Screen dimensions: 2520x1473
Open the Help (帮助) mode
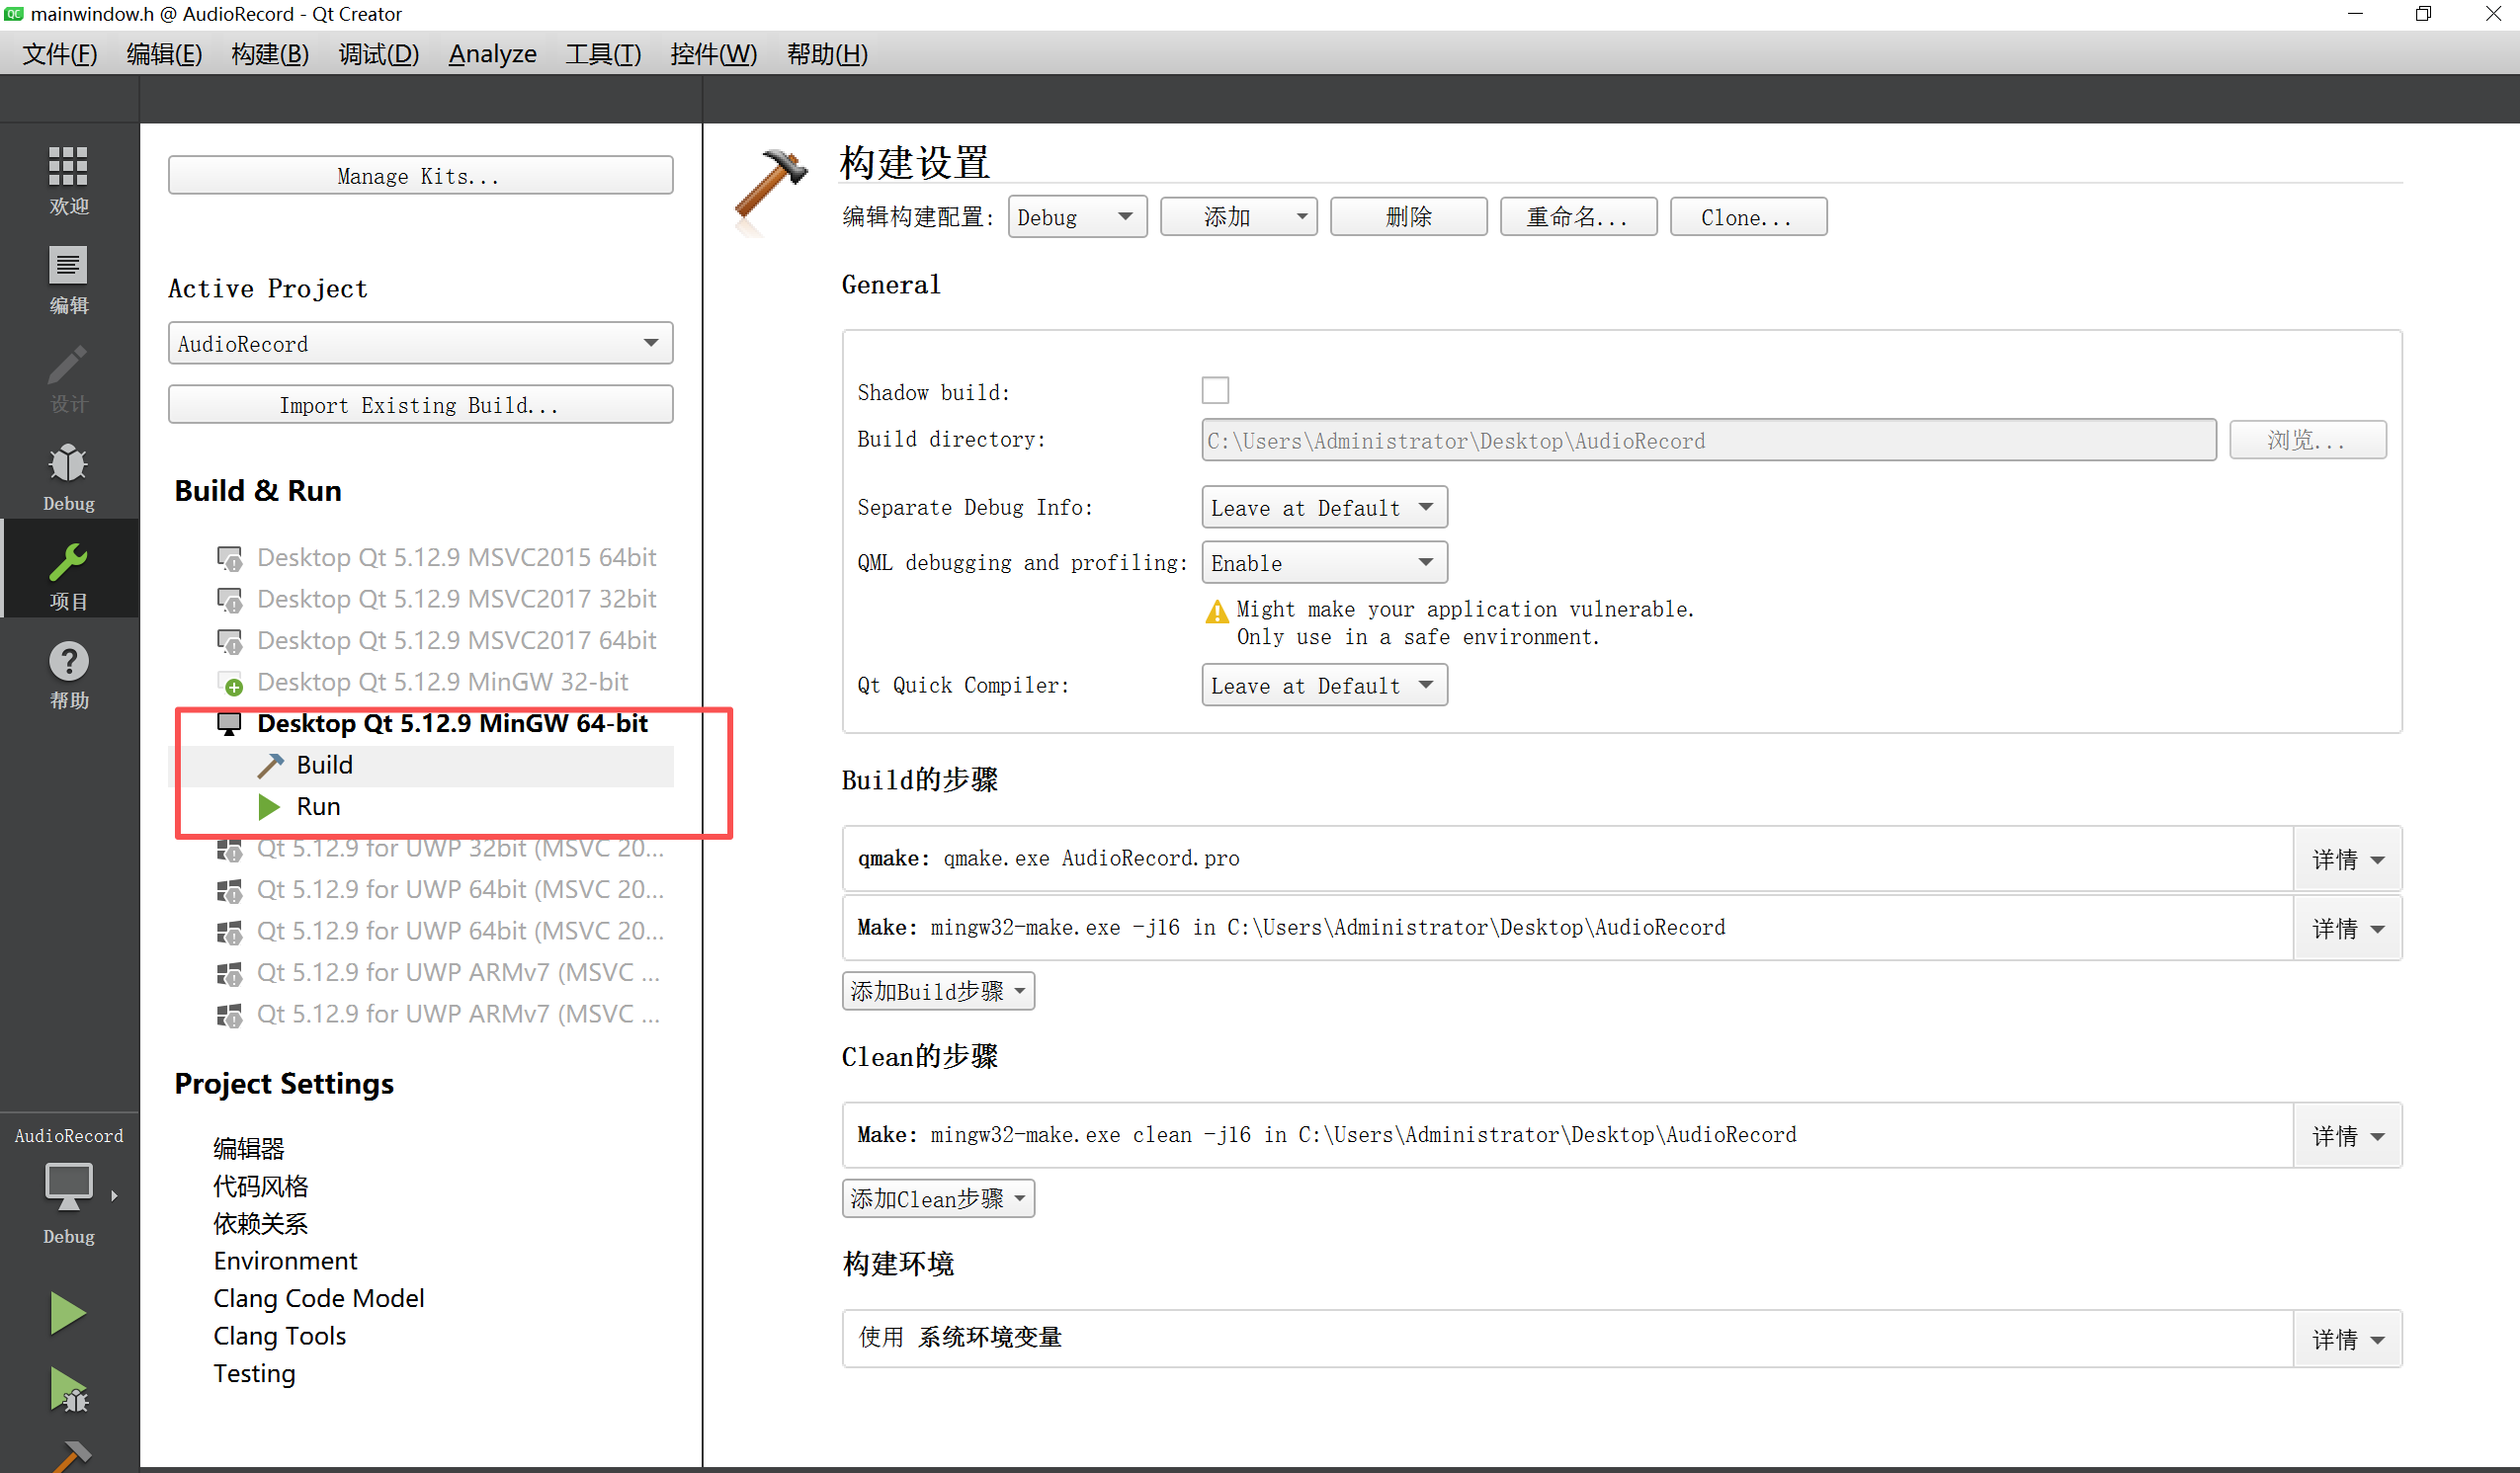[x=68, y=674]
